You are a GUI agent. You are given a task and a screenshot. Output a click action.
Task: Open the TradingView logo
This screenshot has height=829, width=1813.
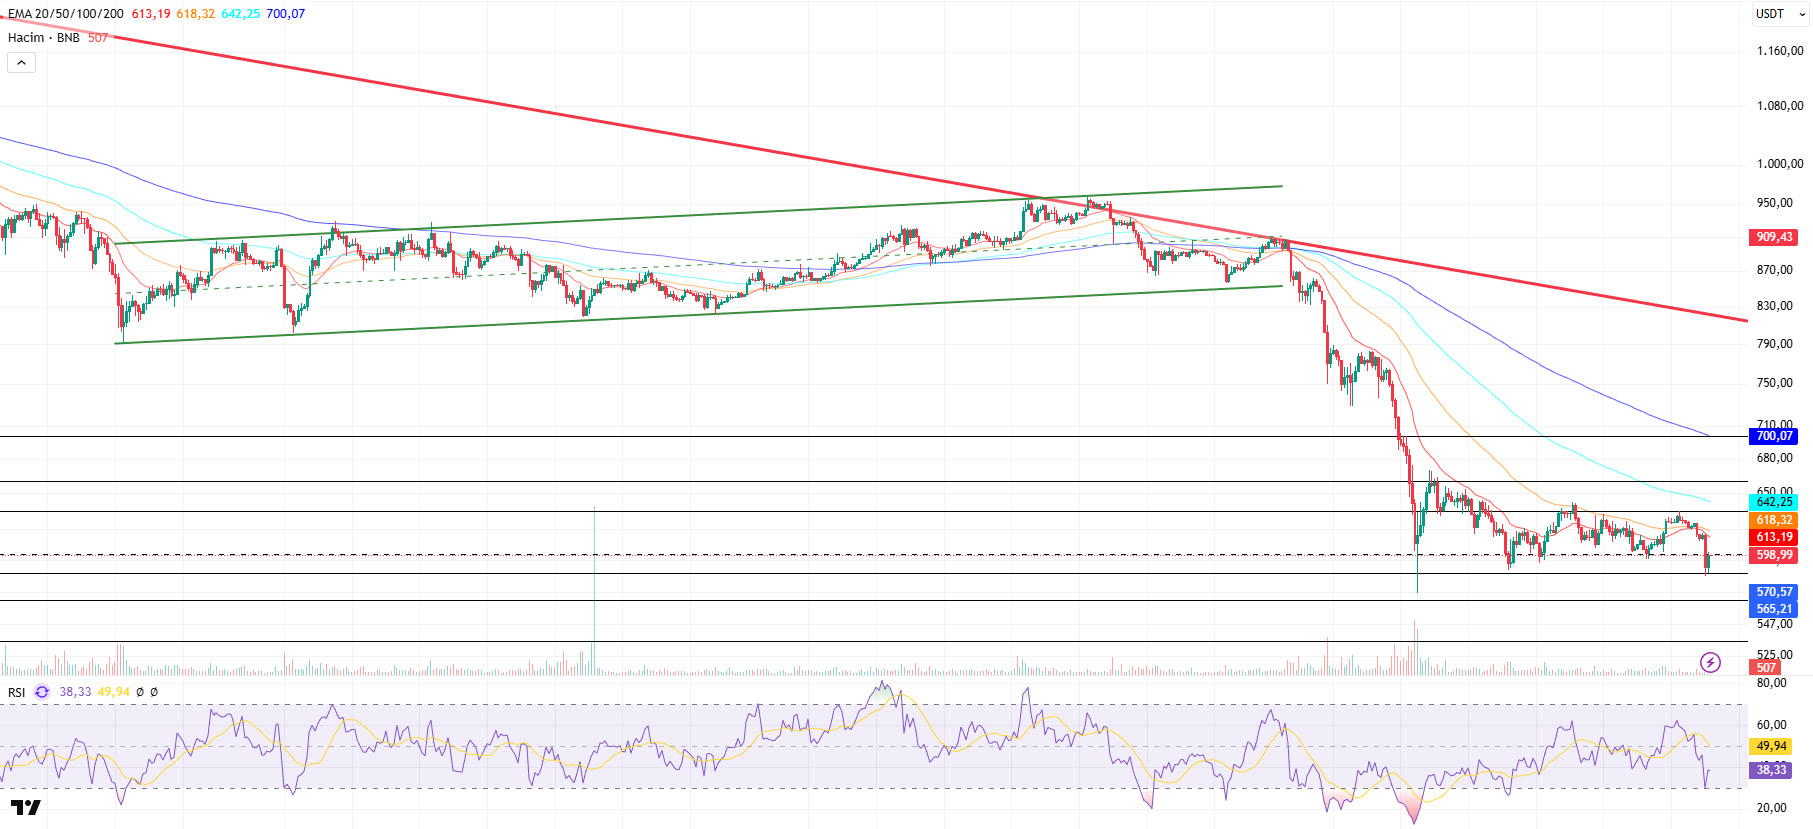(x=26, y=807)
